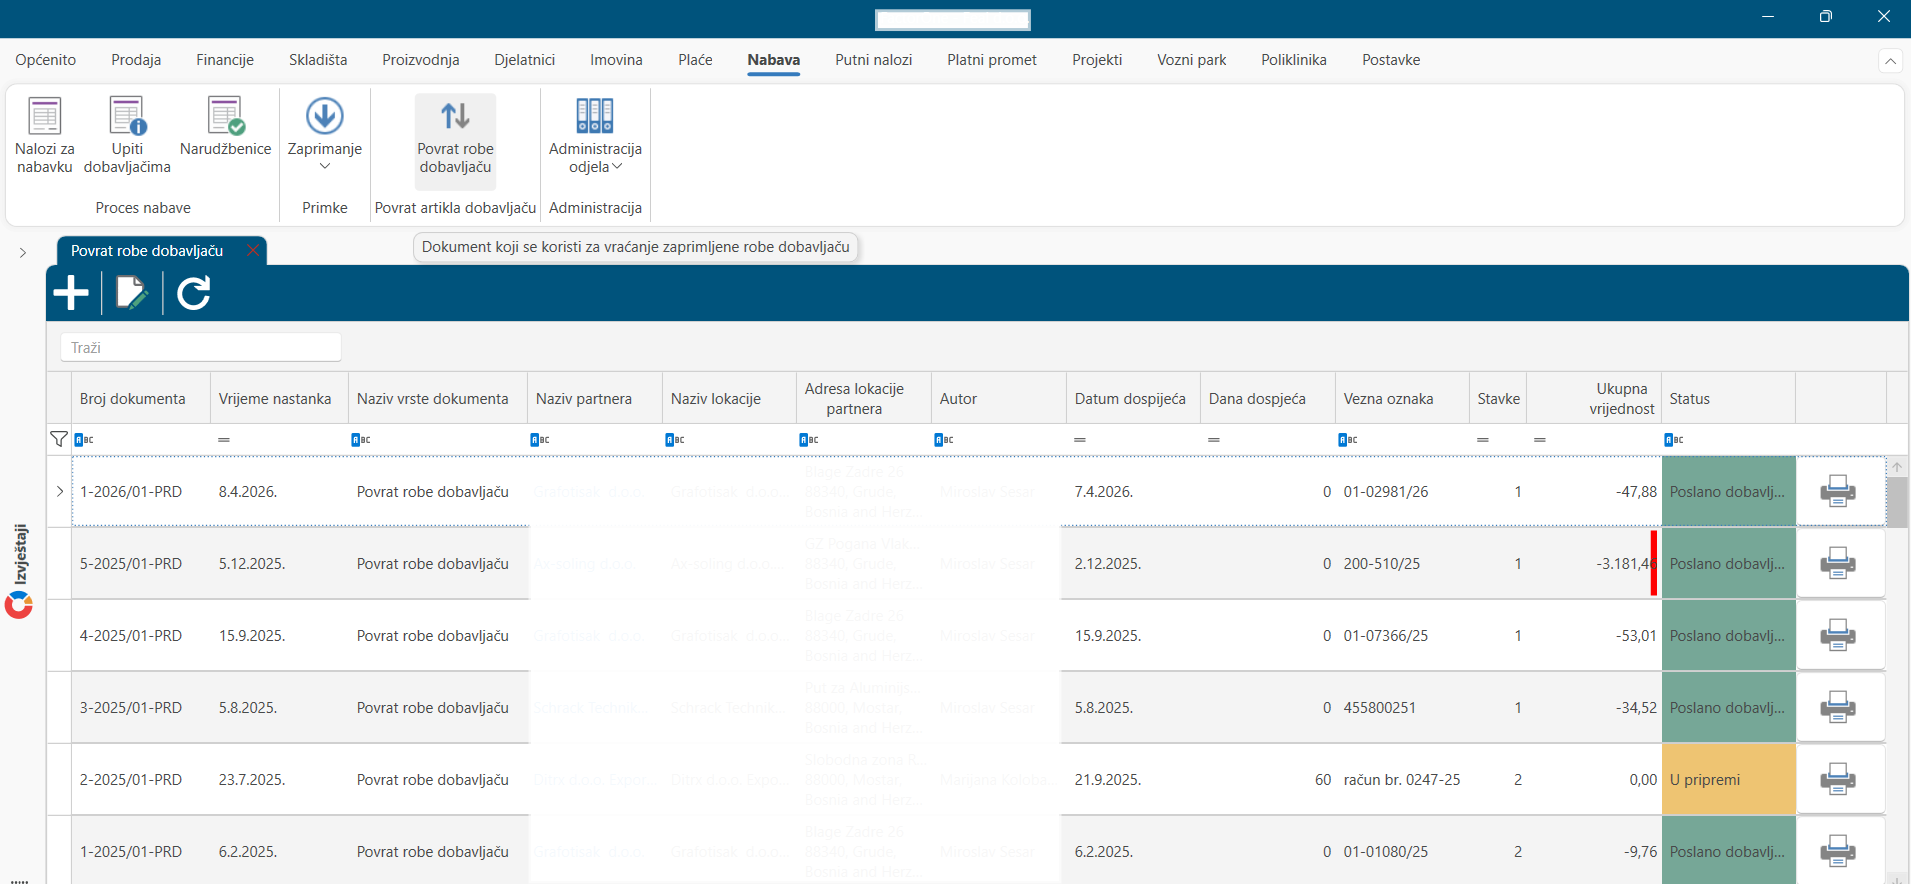Open Povrat robe dobavljaču from ribbon
1911x884 pixels.
(455, 140)
